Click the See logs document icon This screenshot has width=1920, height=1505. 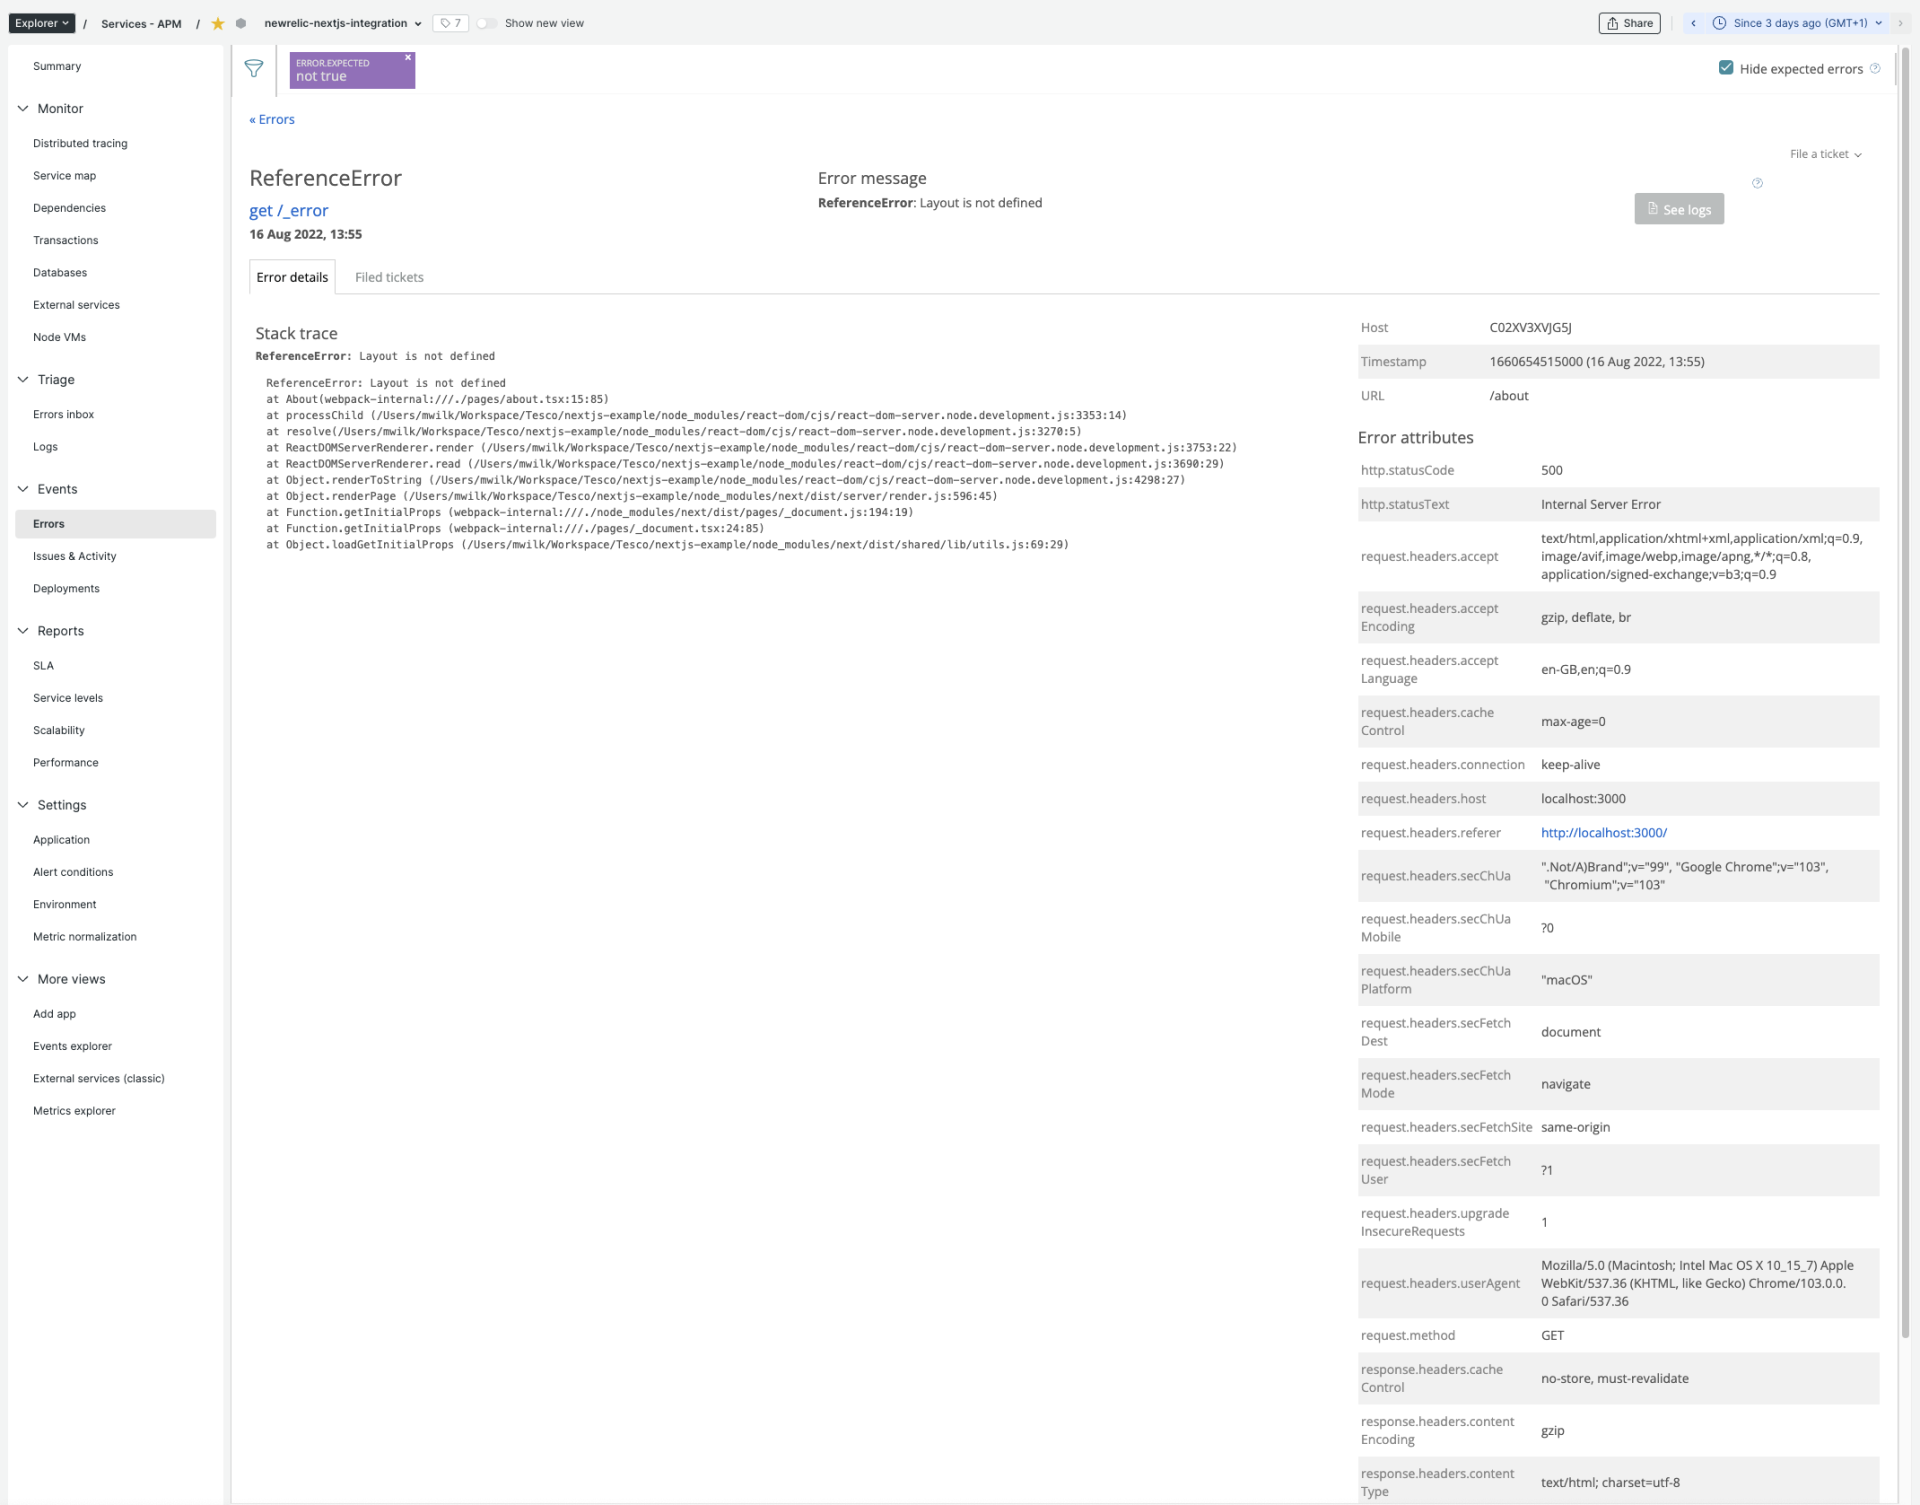tap(1652, 209)
